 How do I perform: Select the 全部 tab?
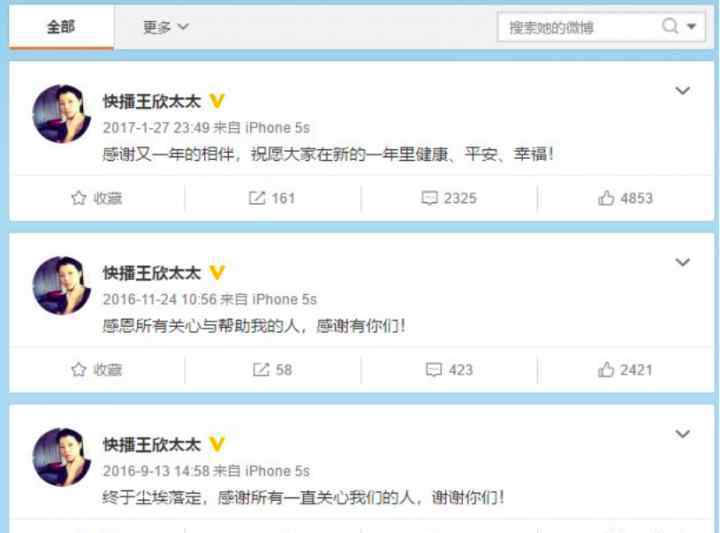61,27
